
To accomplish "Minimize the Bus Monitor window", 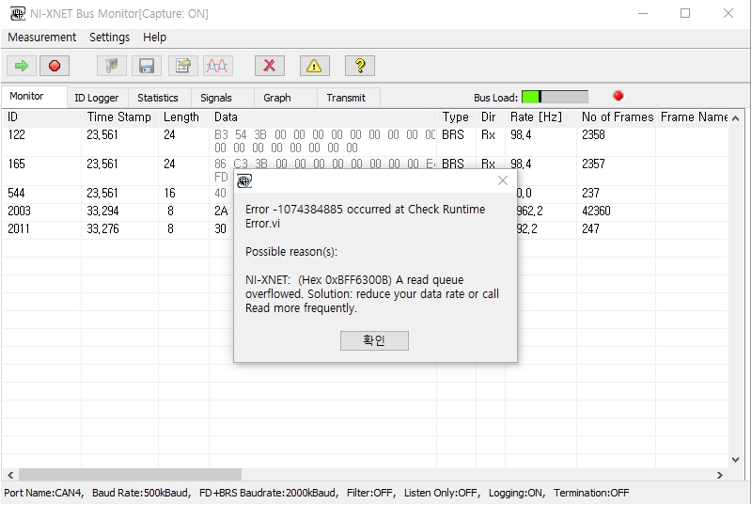I will point(643,13).
